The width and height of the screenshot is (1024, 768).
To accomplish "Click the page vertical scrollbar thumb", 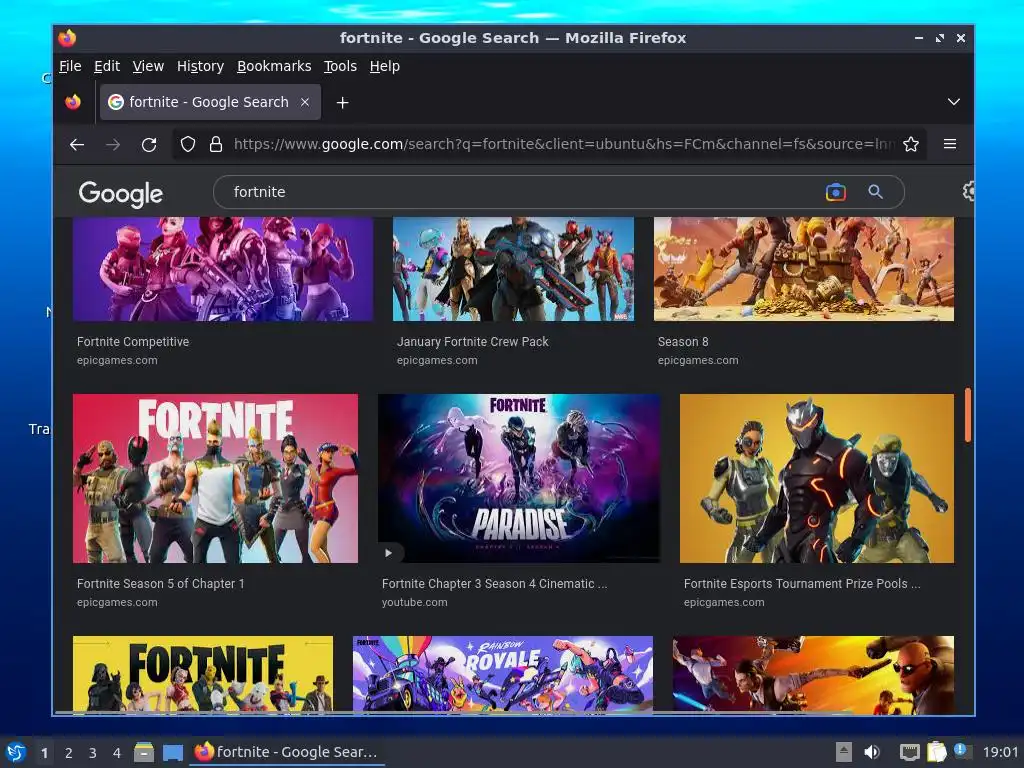I will click(x=967, y=415).
